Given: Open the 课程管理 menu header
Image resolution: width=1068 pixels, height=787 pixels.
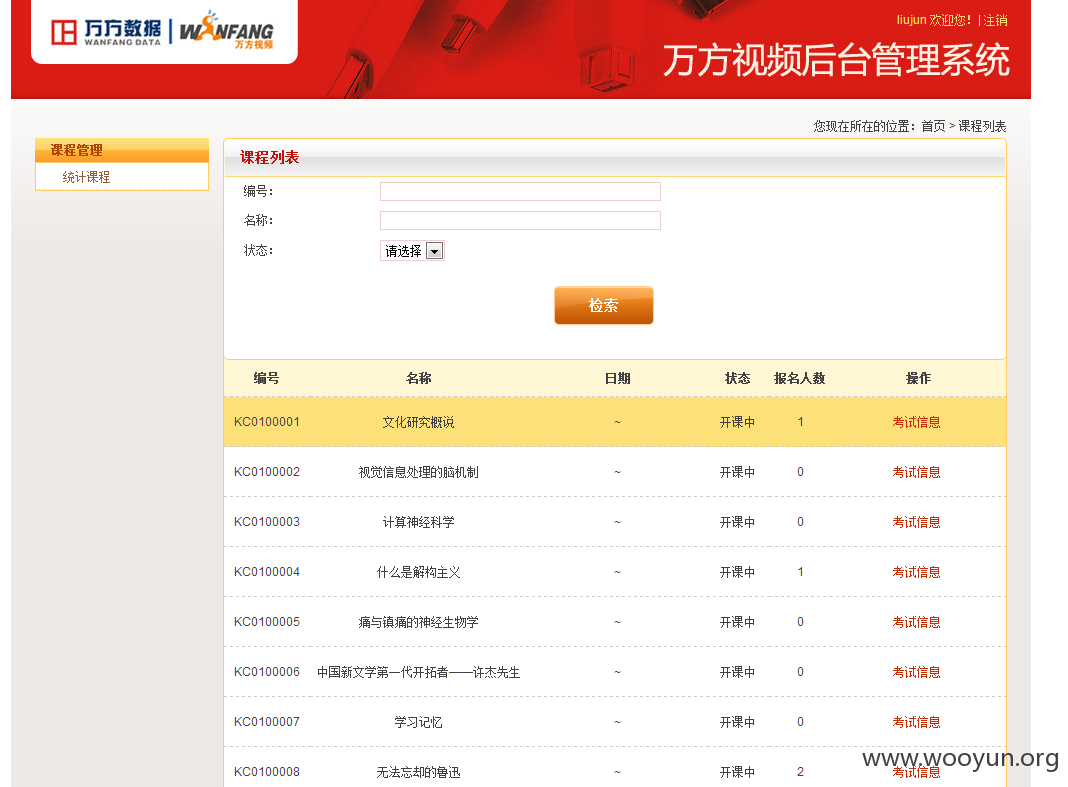Looking at the screenshot, I should coord(122,150).
